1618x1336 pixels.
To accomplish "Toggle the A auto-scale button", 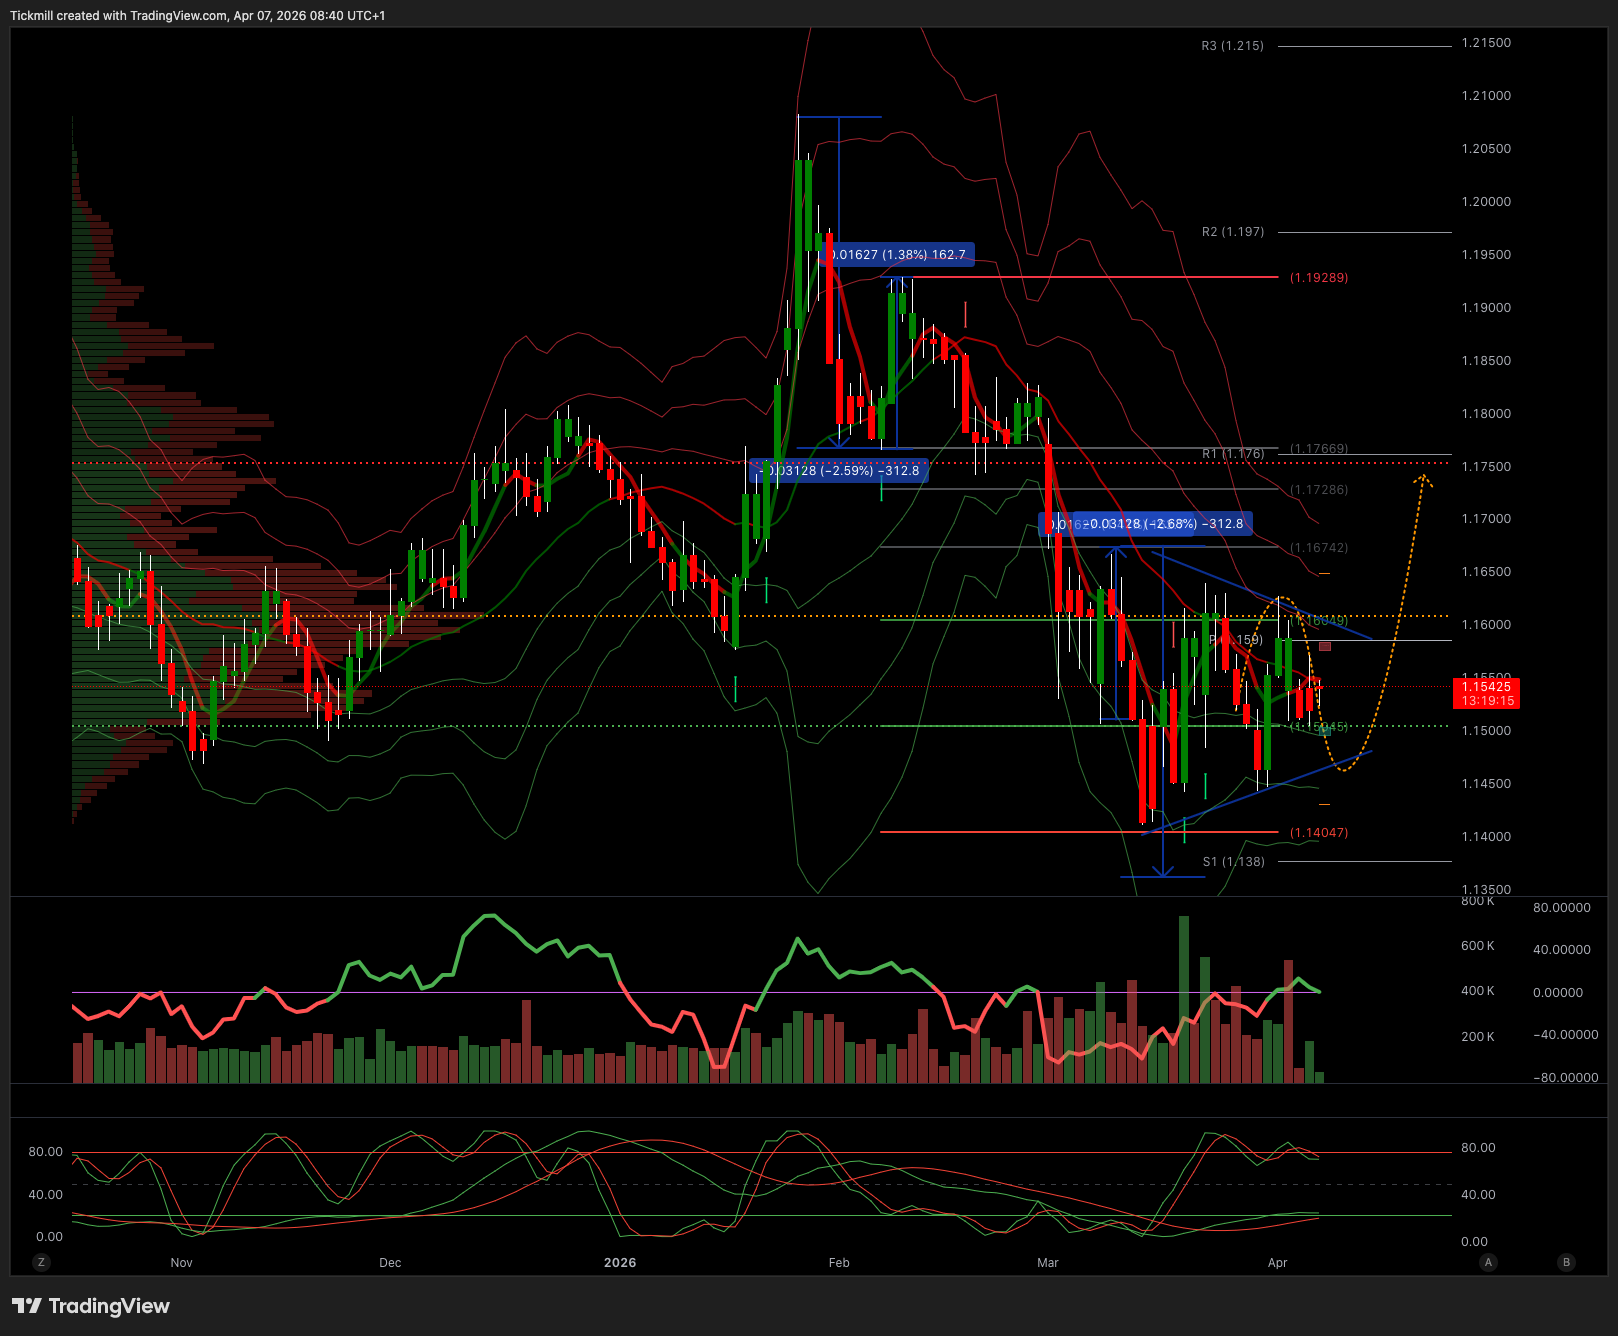I will tap(1488, 1262).
